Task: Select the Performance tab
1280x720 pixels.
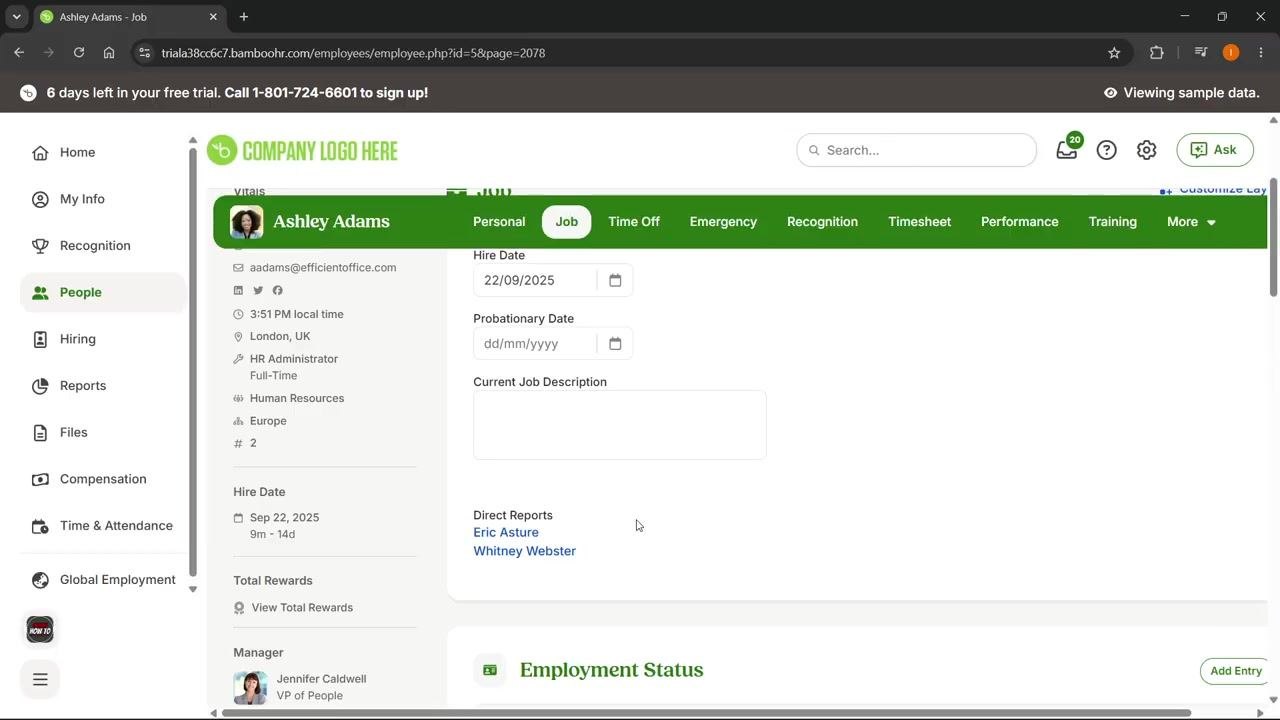Action: pos(1019,222)
